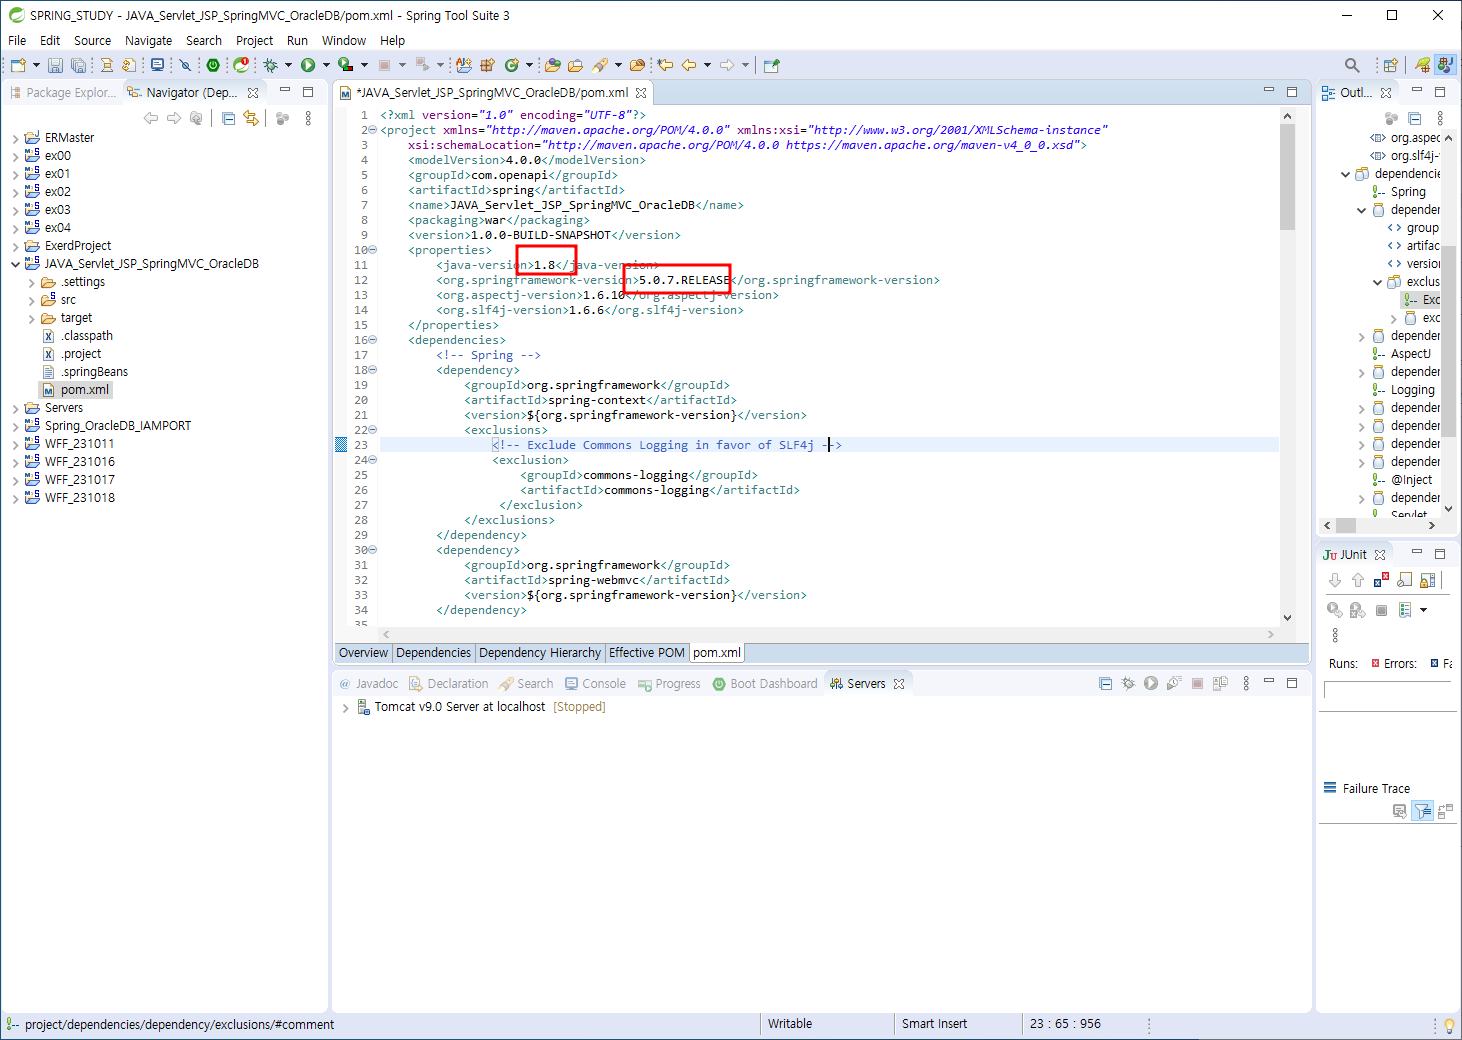Click the Debug bug icon in toolbar
The image size is (1462, 1040).
pos(270,65)
